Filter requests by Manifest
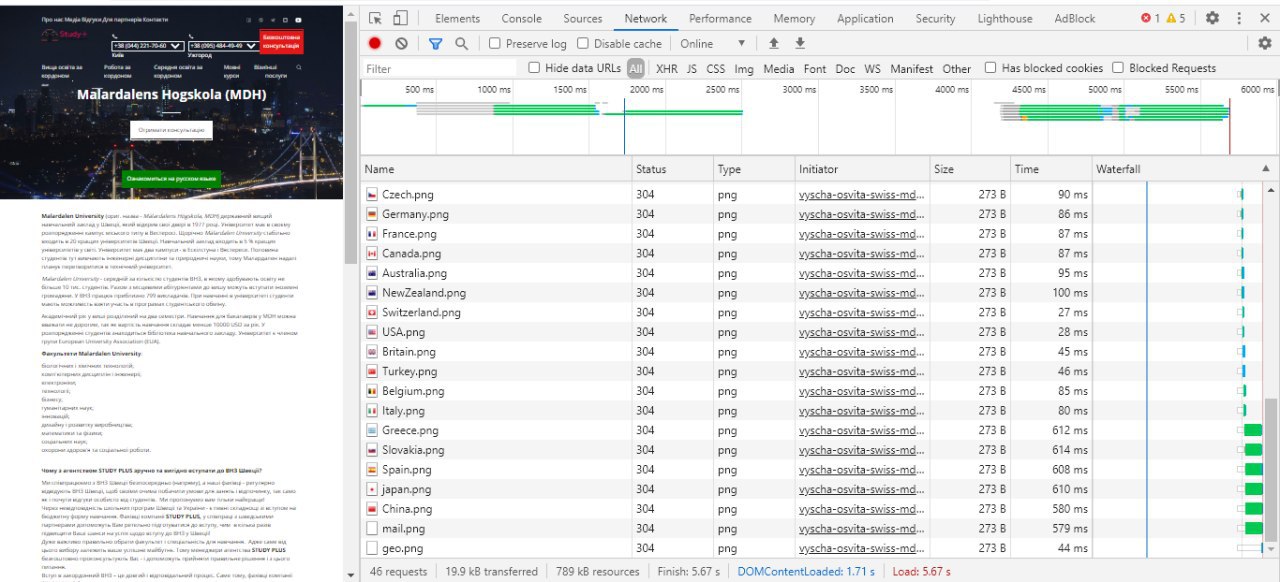This screenshot has width=1280, height=582. click(x=911, y=69)
